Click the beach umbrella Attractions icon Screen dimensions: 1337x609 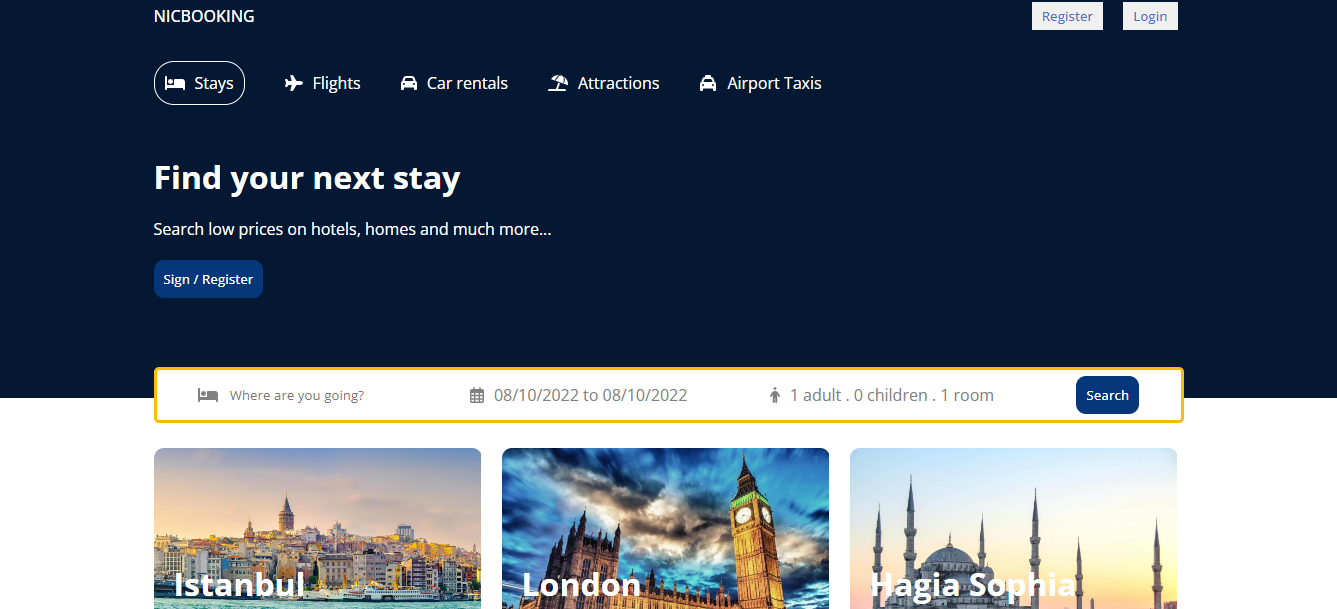pos(558,83)
